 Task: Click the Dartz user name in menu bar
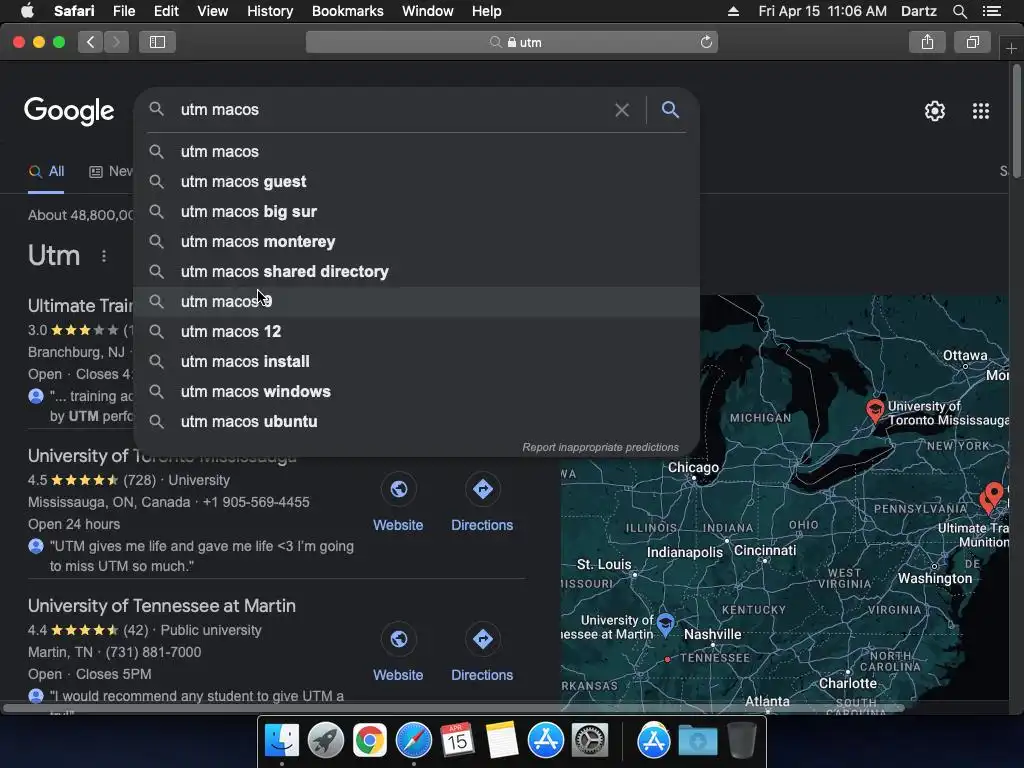919,11
